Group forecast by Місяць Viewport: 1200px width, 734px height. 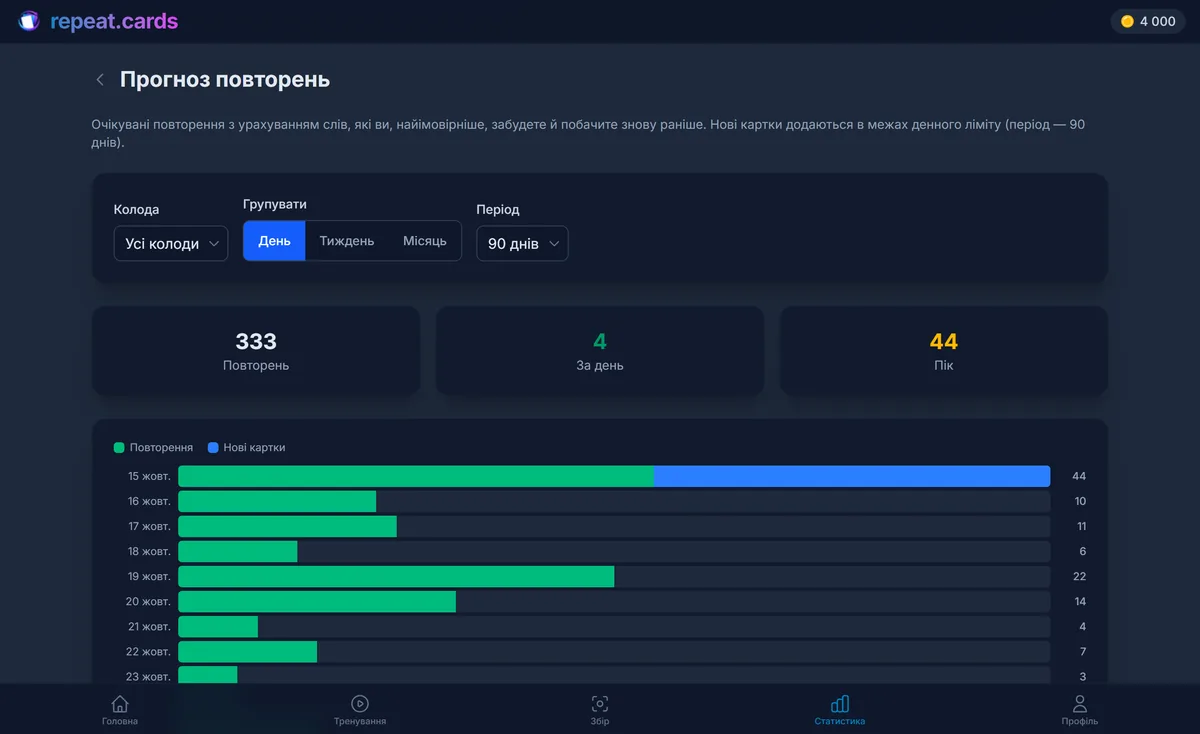[425, 241]
